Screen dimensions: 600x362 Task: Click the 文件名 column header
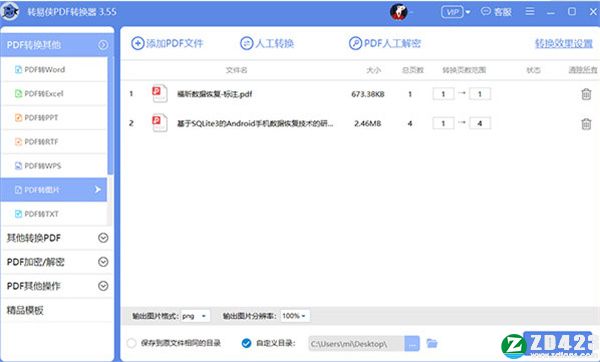click(x=236, y=70)
